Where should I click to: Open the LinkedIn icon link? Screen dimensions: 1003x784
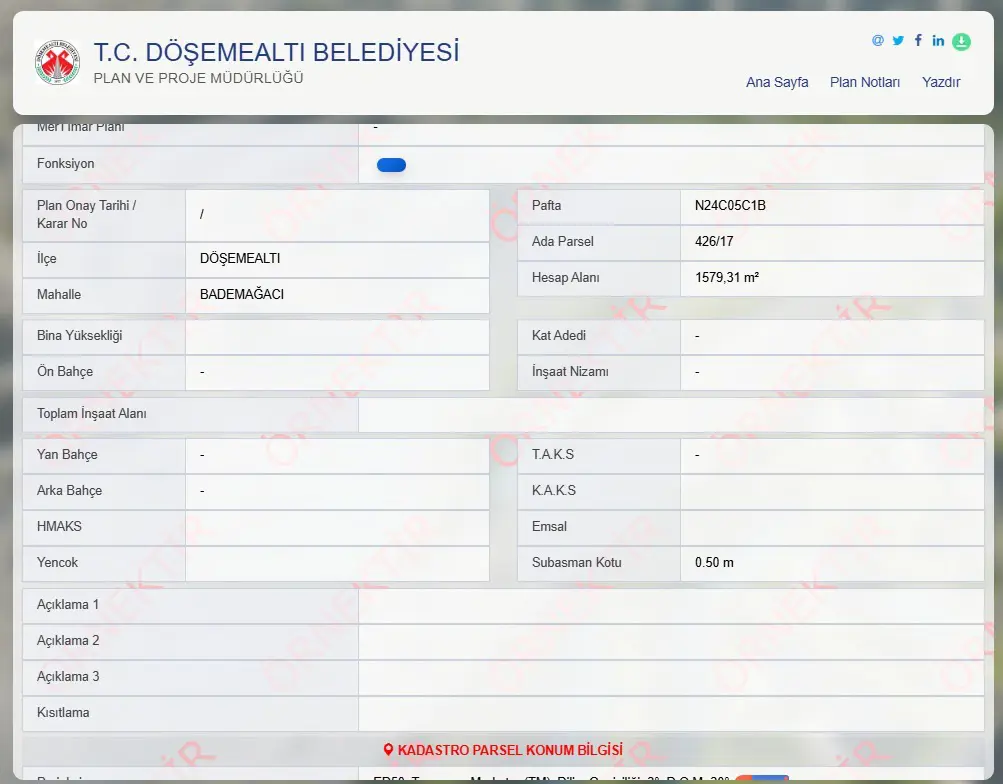[938, 41]
